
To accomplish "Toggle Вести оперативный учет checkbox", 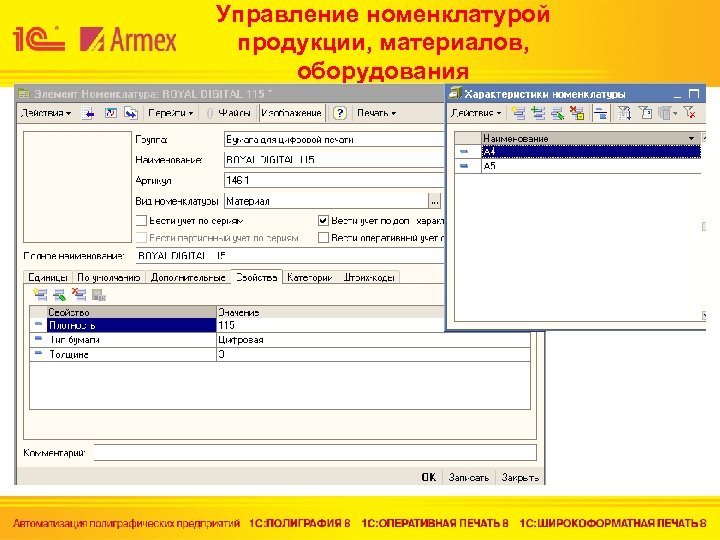I will pos(323,238).
